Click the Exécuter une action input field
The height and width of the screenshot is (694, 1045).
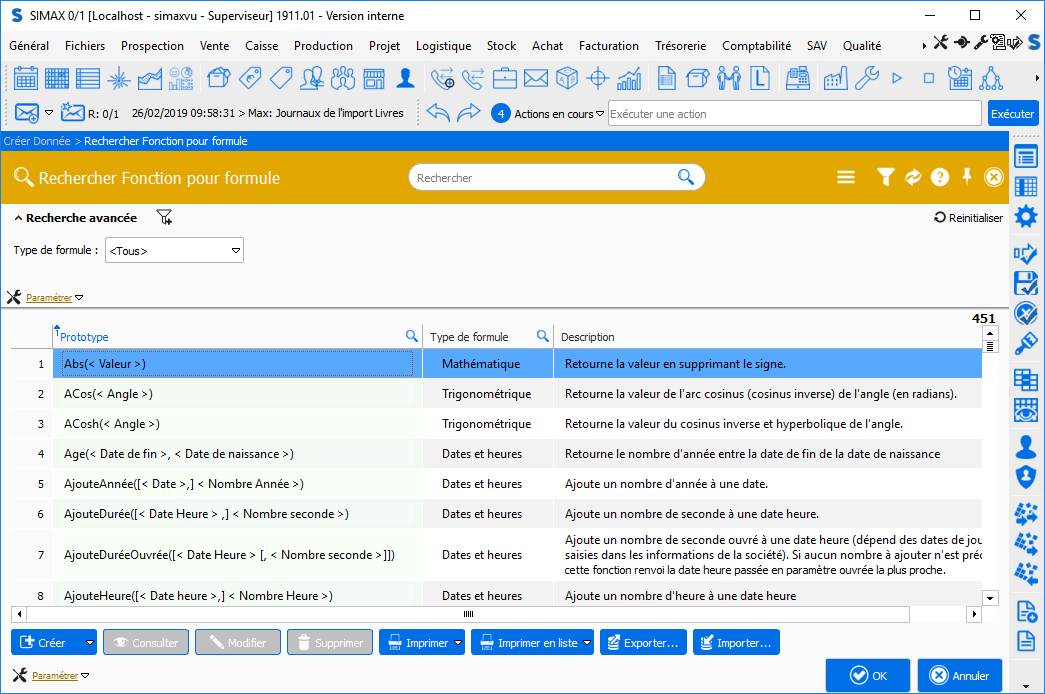pos(793,114)
